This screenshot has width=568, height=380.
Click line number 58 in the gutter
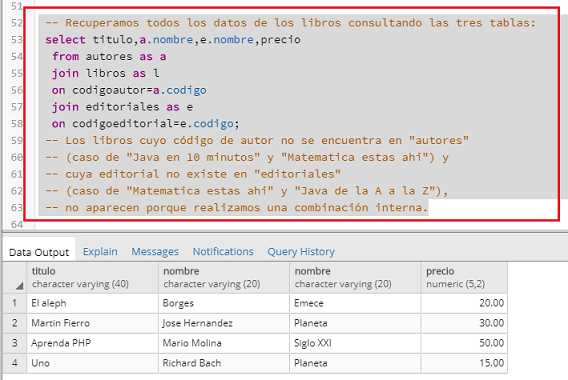coord(16,124)
